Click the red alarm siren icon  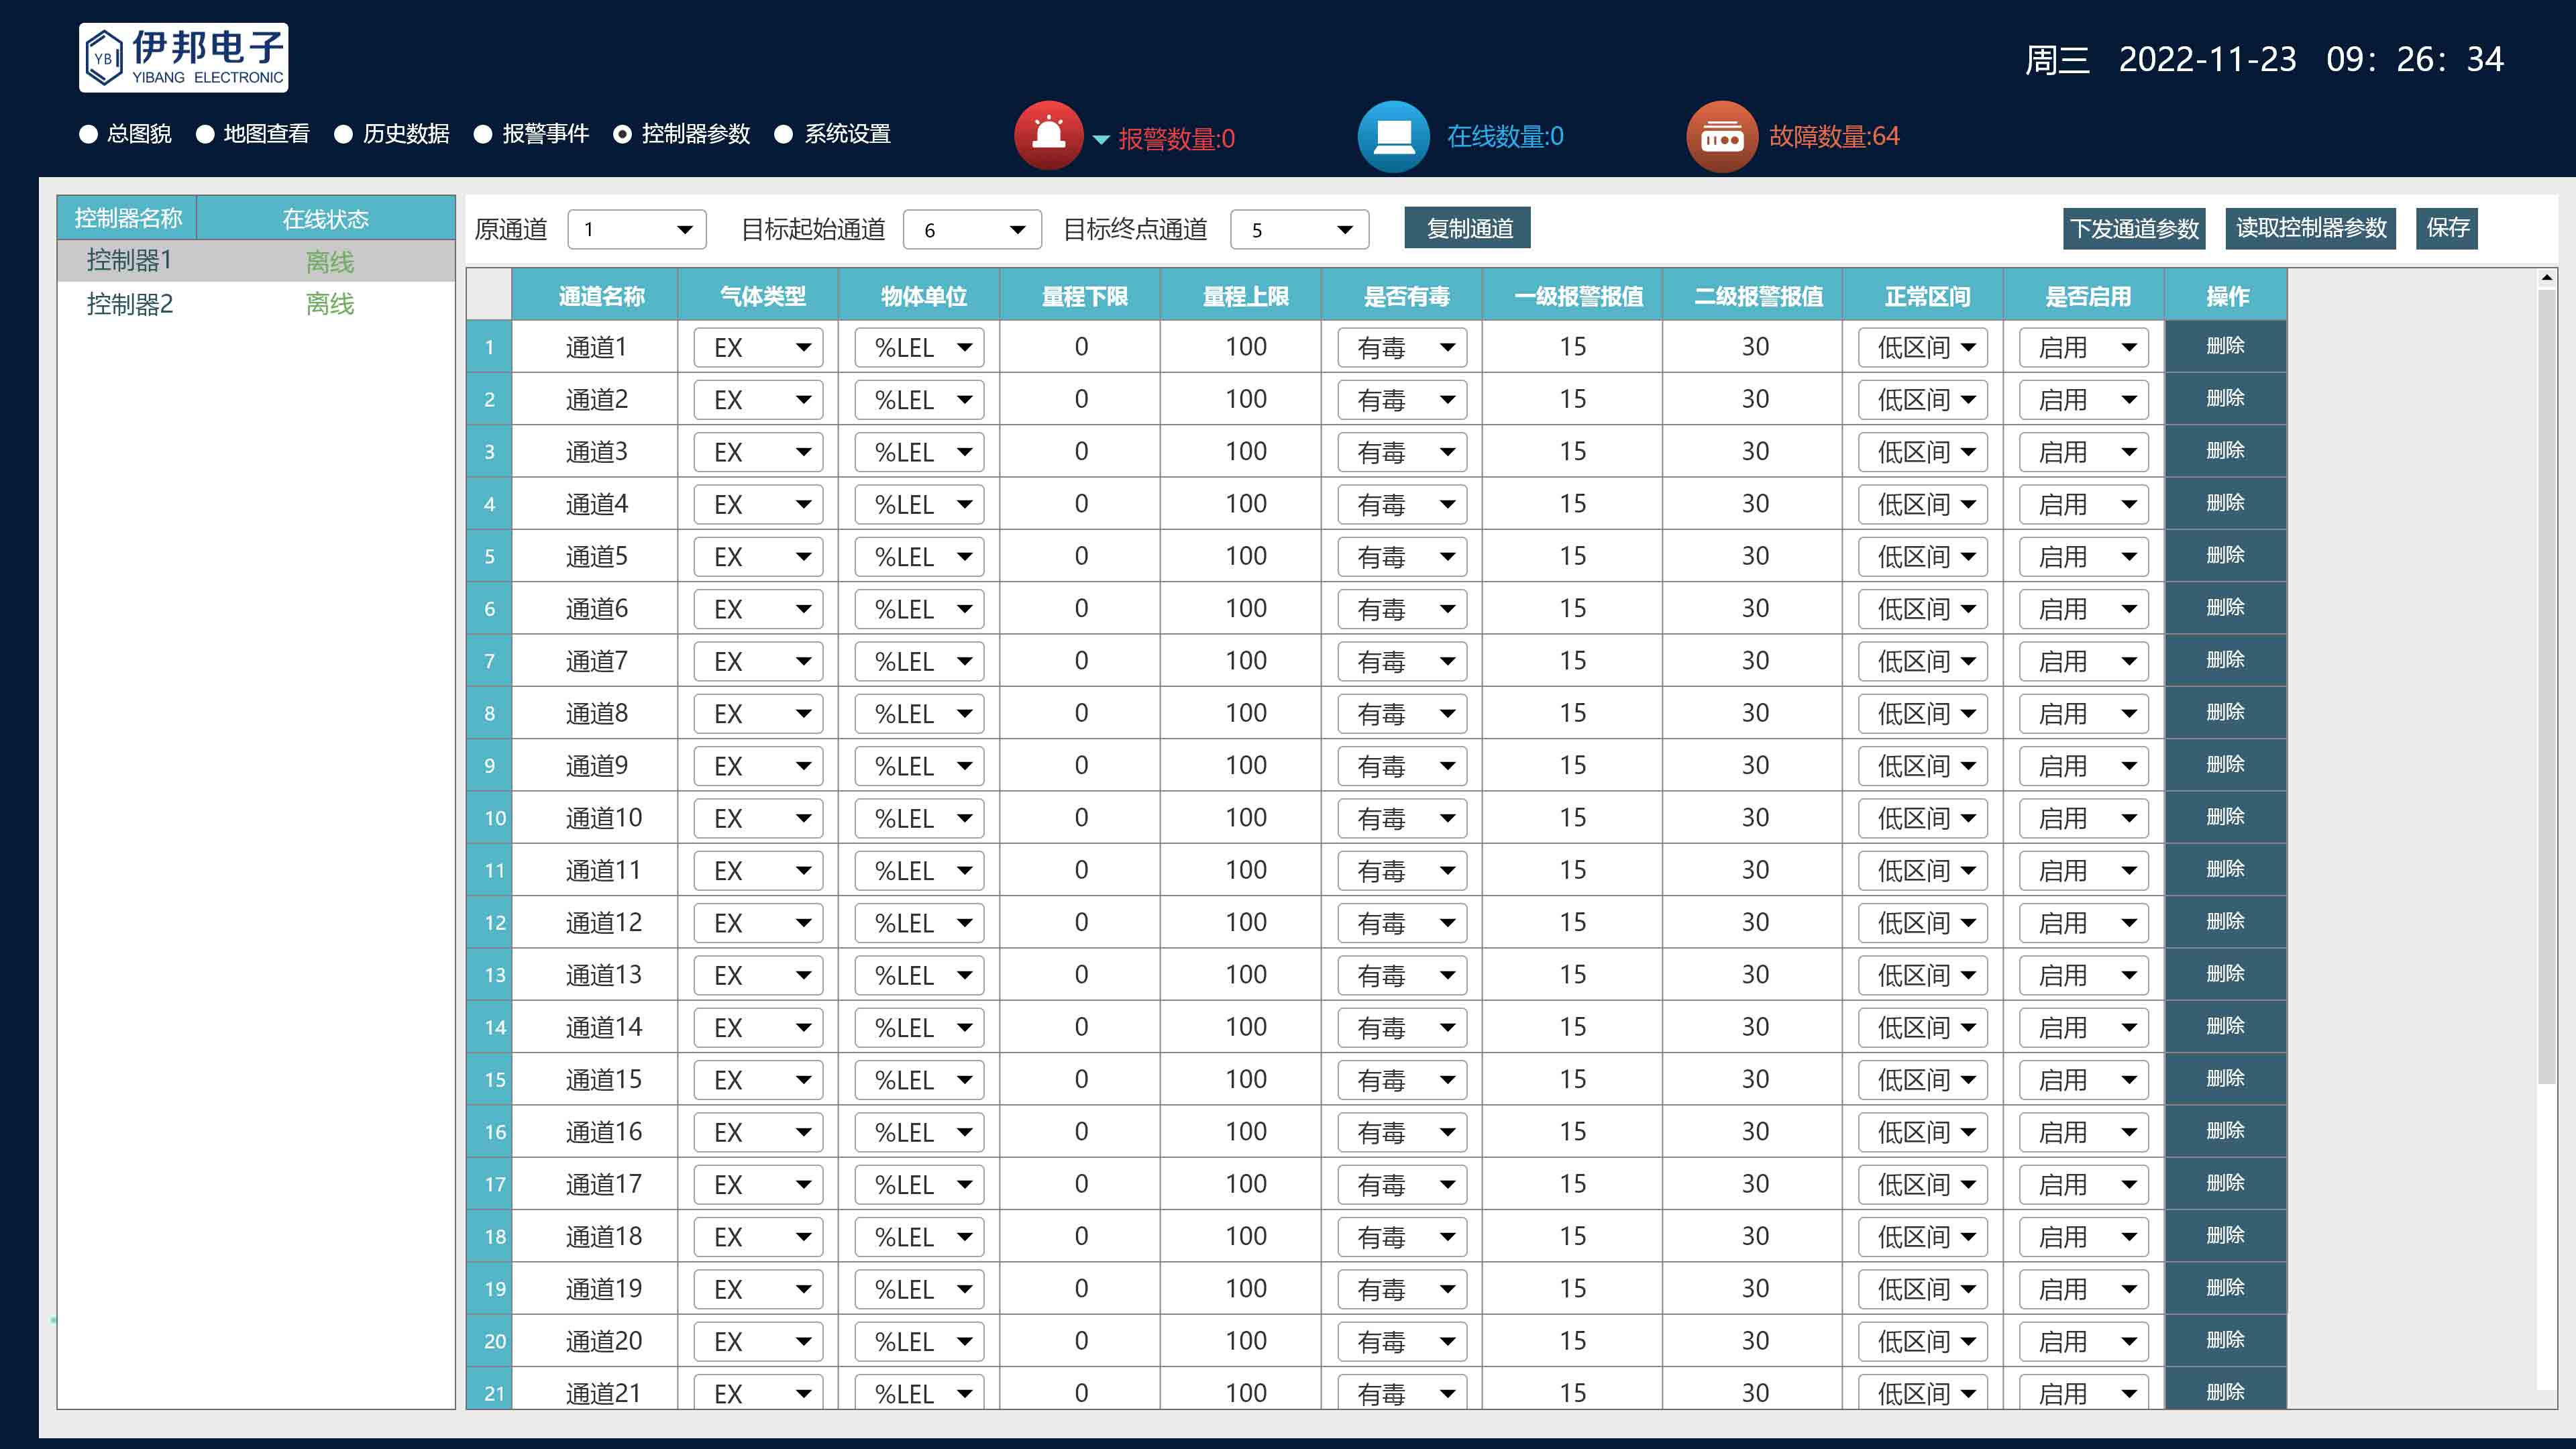pyautogui.click(x=1048, y=135)
